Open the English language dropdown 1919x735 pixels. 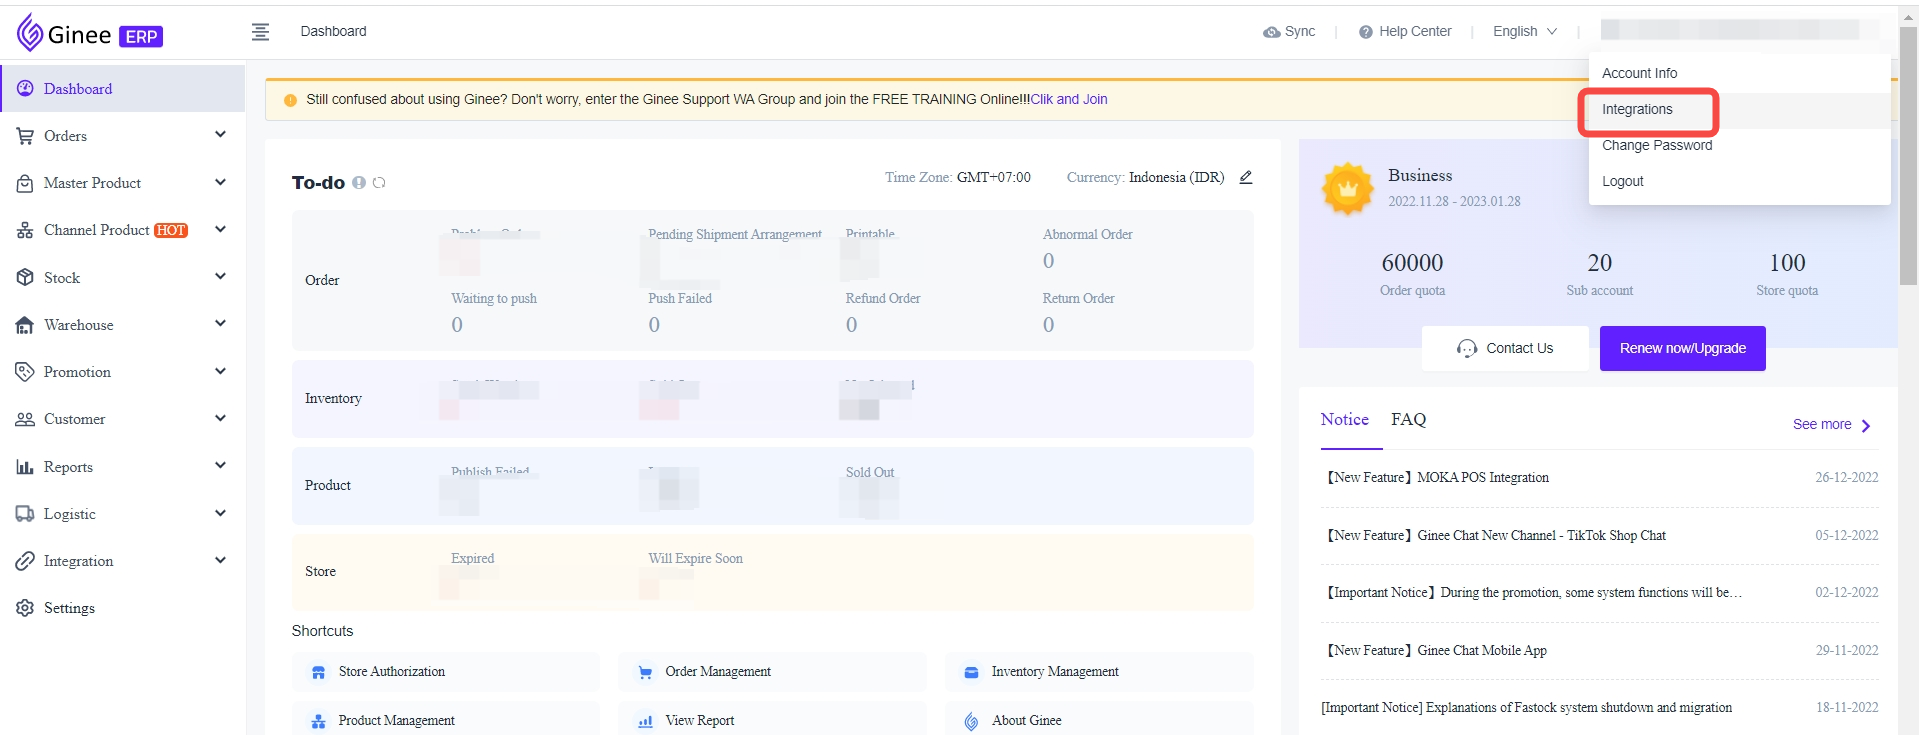pos(1524,32)
